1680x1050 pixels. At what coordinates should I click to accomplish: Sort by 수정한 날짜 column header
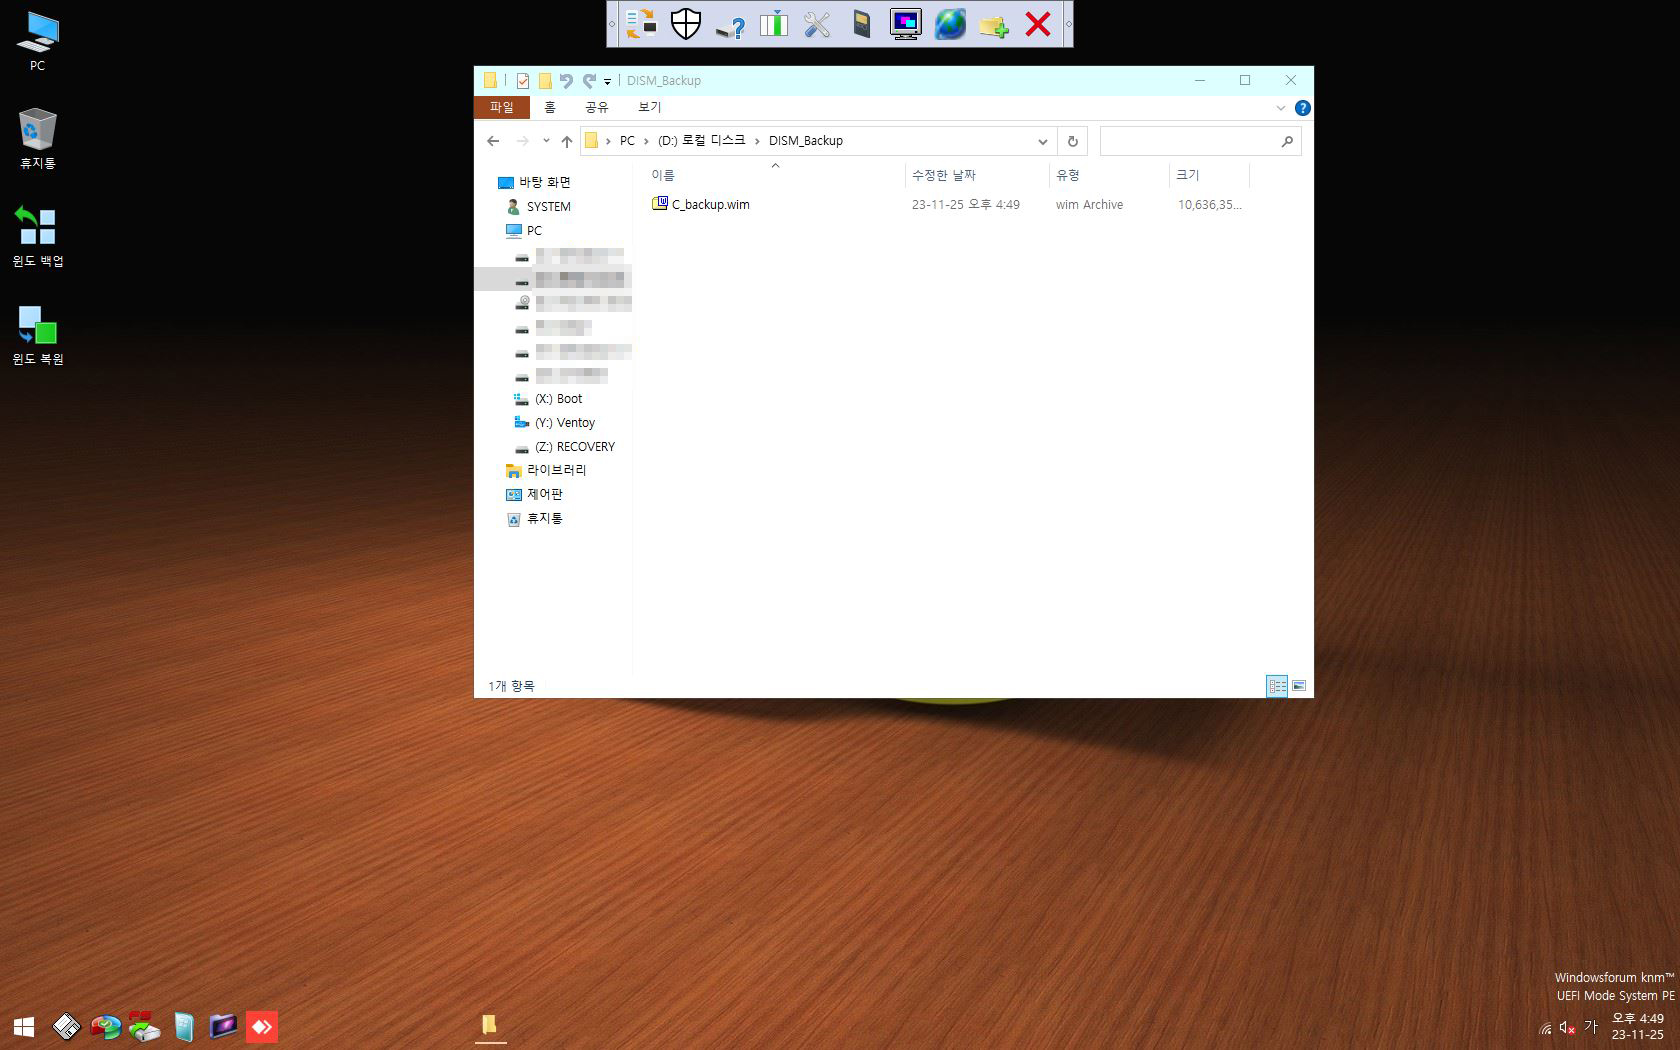pyautogui.click(x=977, y=175)
